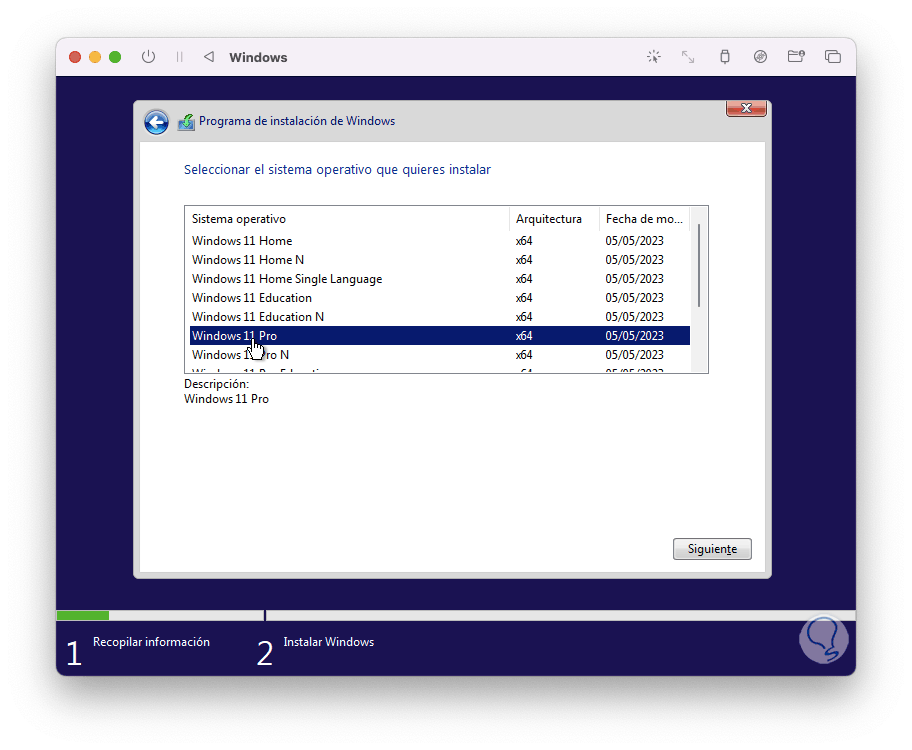Pause the virtual machine
Image resolution: width=912 pixels, height=750 pixels.
tap(180, 57)
